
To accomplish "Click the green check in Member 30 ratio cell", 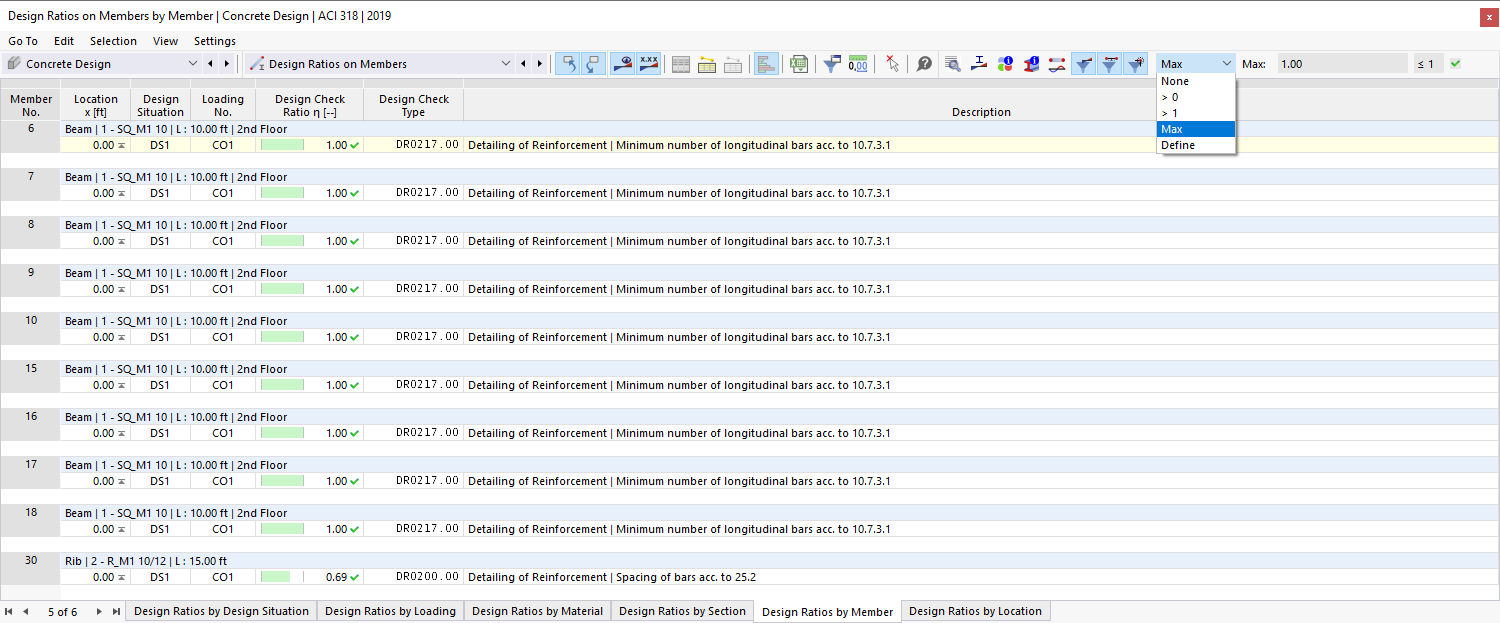I will click(355, 578).
